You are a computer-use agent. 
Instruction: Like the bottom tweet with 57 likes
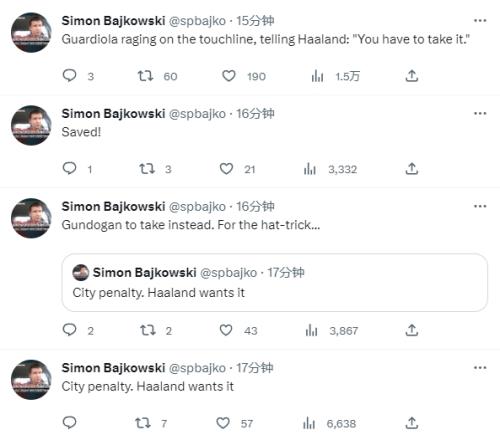[x=223, y=423]
